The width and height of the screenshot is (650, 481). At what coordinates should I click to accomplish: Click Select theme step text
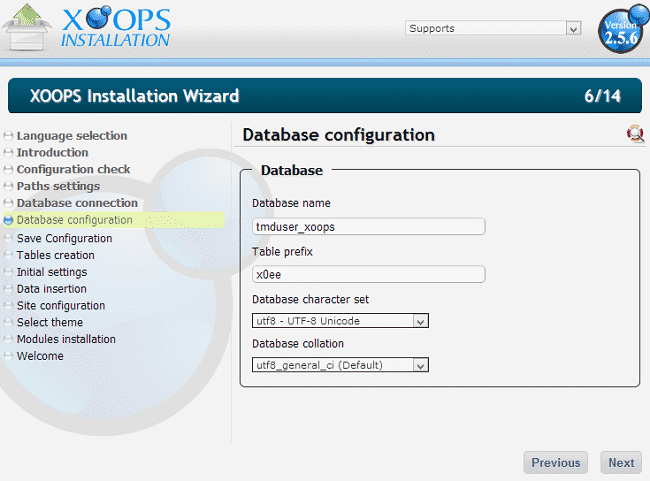[x=50, y=322]
